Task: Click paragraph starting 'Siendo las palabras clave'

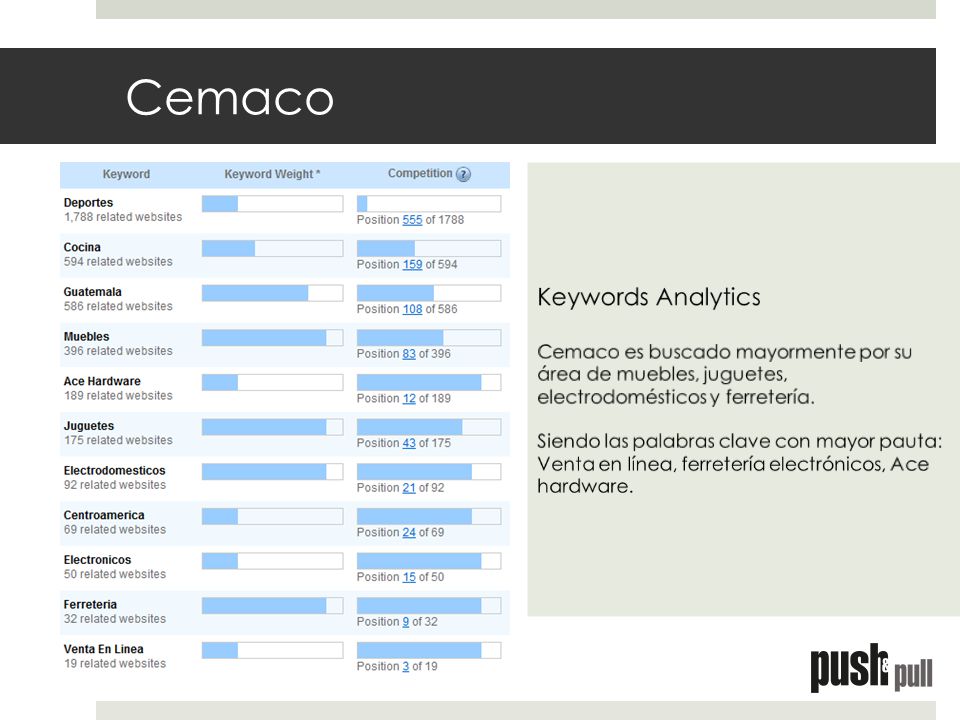Action: point(740,464)
